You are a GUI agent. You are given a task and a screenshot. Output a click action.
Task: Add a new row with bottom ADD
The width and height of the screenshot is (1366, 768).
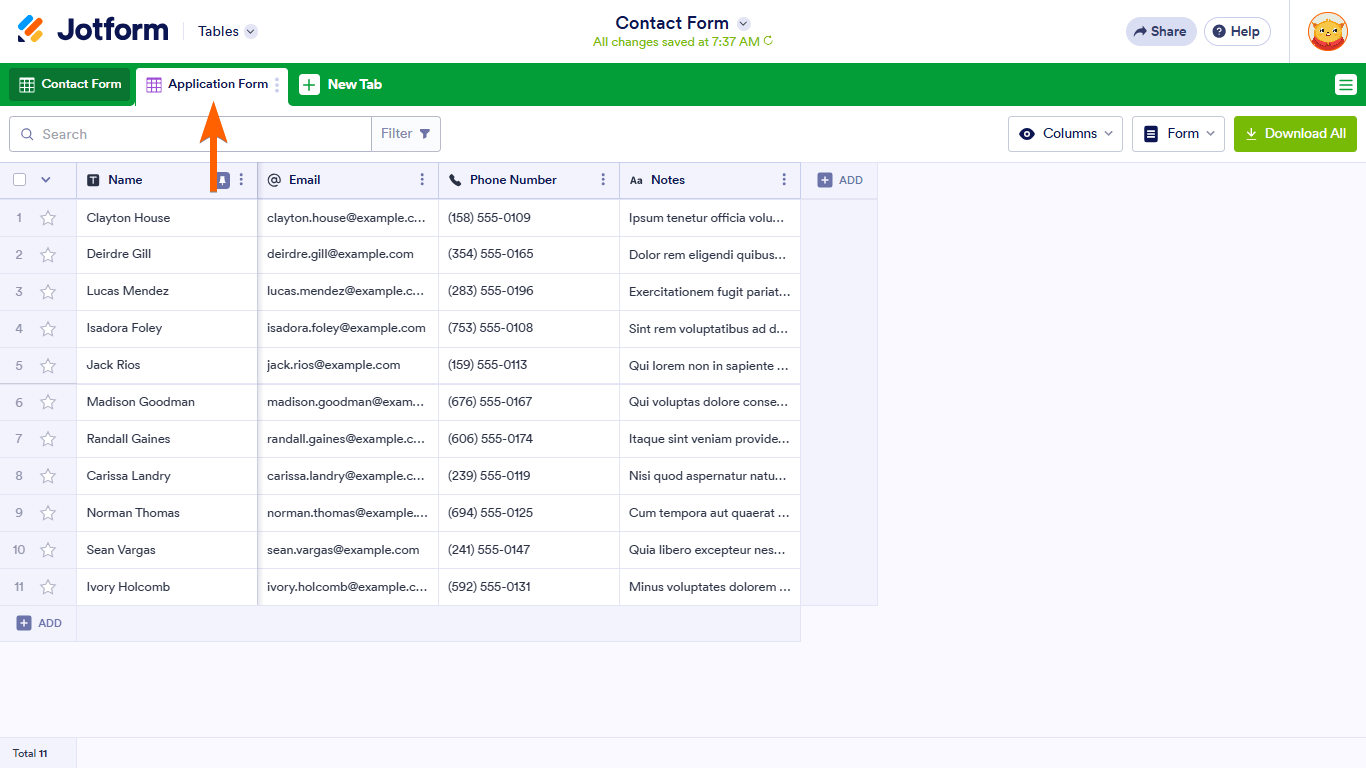coord(39,623)
